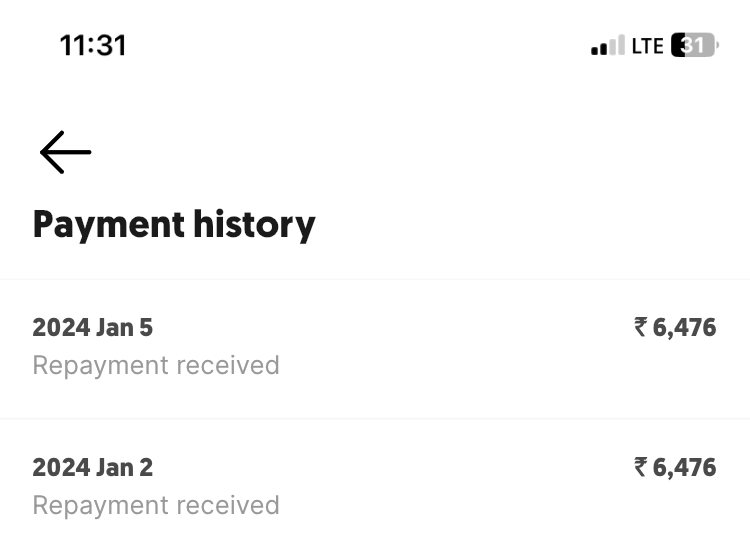Tap the rupee symbol on Jan 5 amount
Screen dimensions: 750x546
641,327
